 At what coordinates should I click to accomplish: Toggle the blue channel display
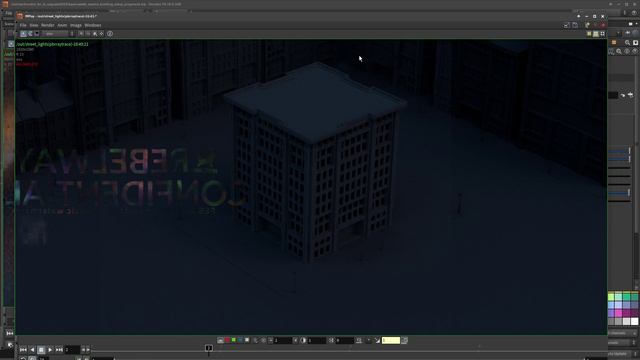[240, 340]
